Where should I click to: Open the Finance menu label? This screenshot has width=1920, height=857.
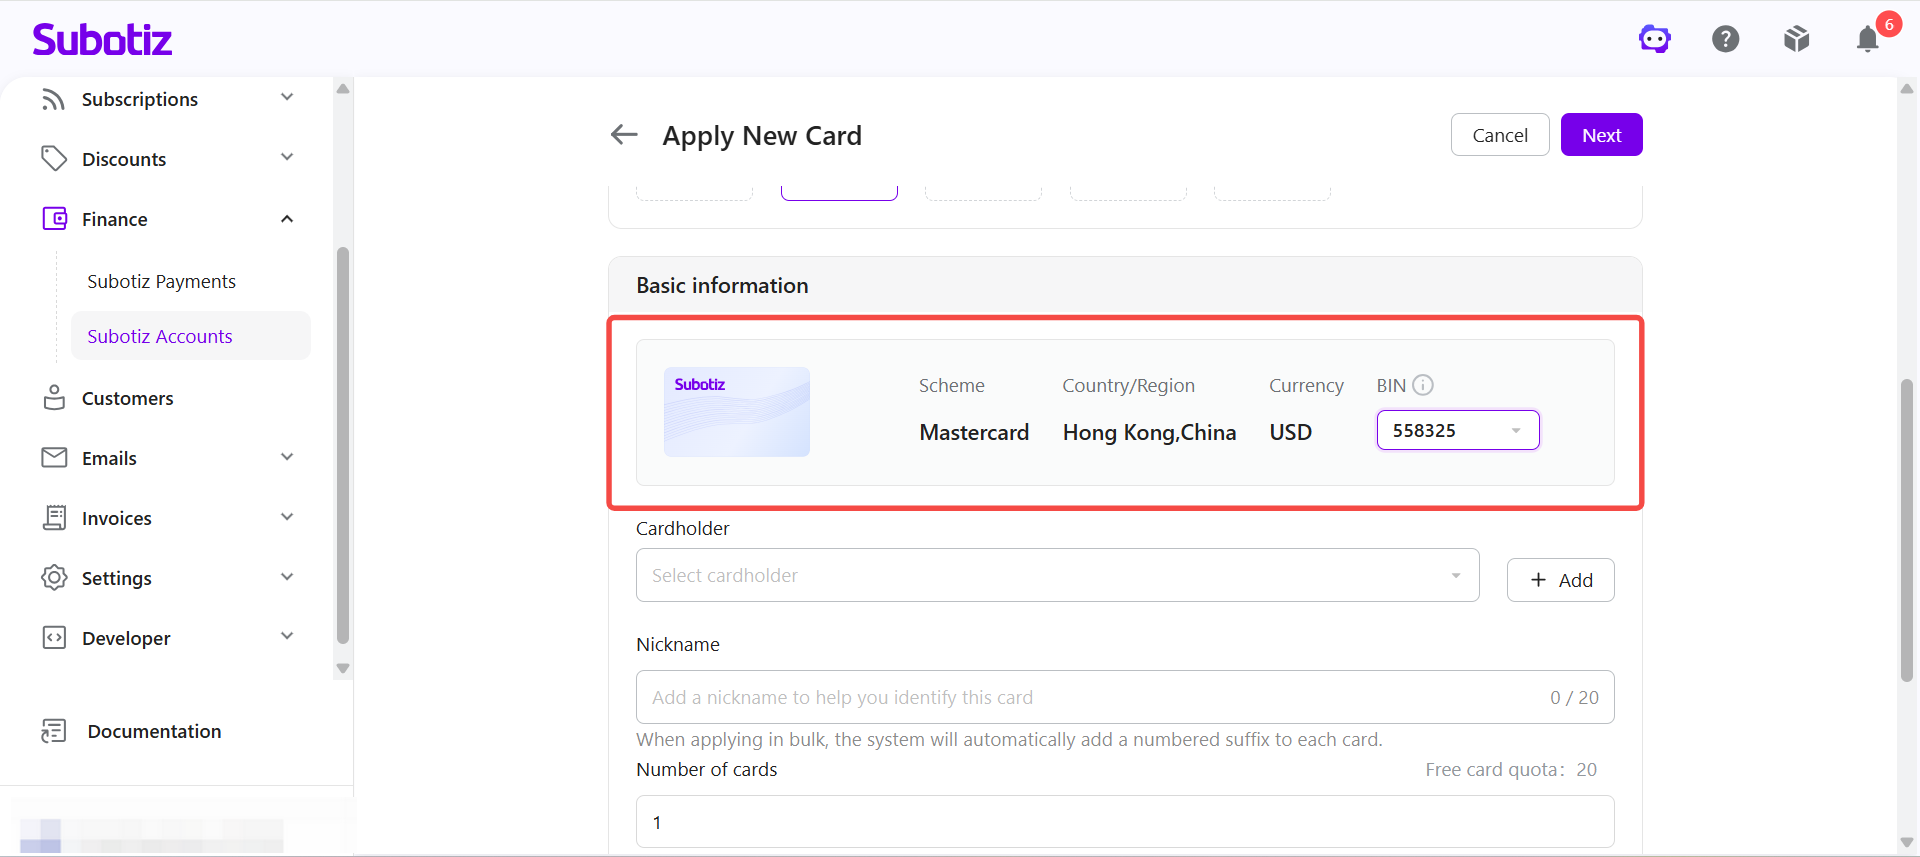click(115, 219)
